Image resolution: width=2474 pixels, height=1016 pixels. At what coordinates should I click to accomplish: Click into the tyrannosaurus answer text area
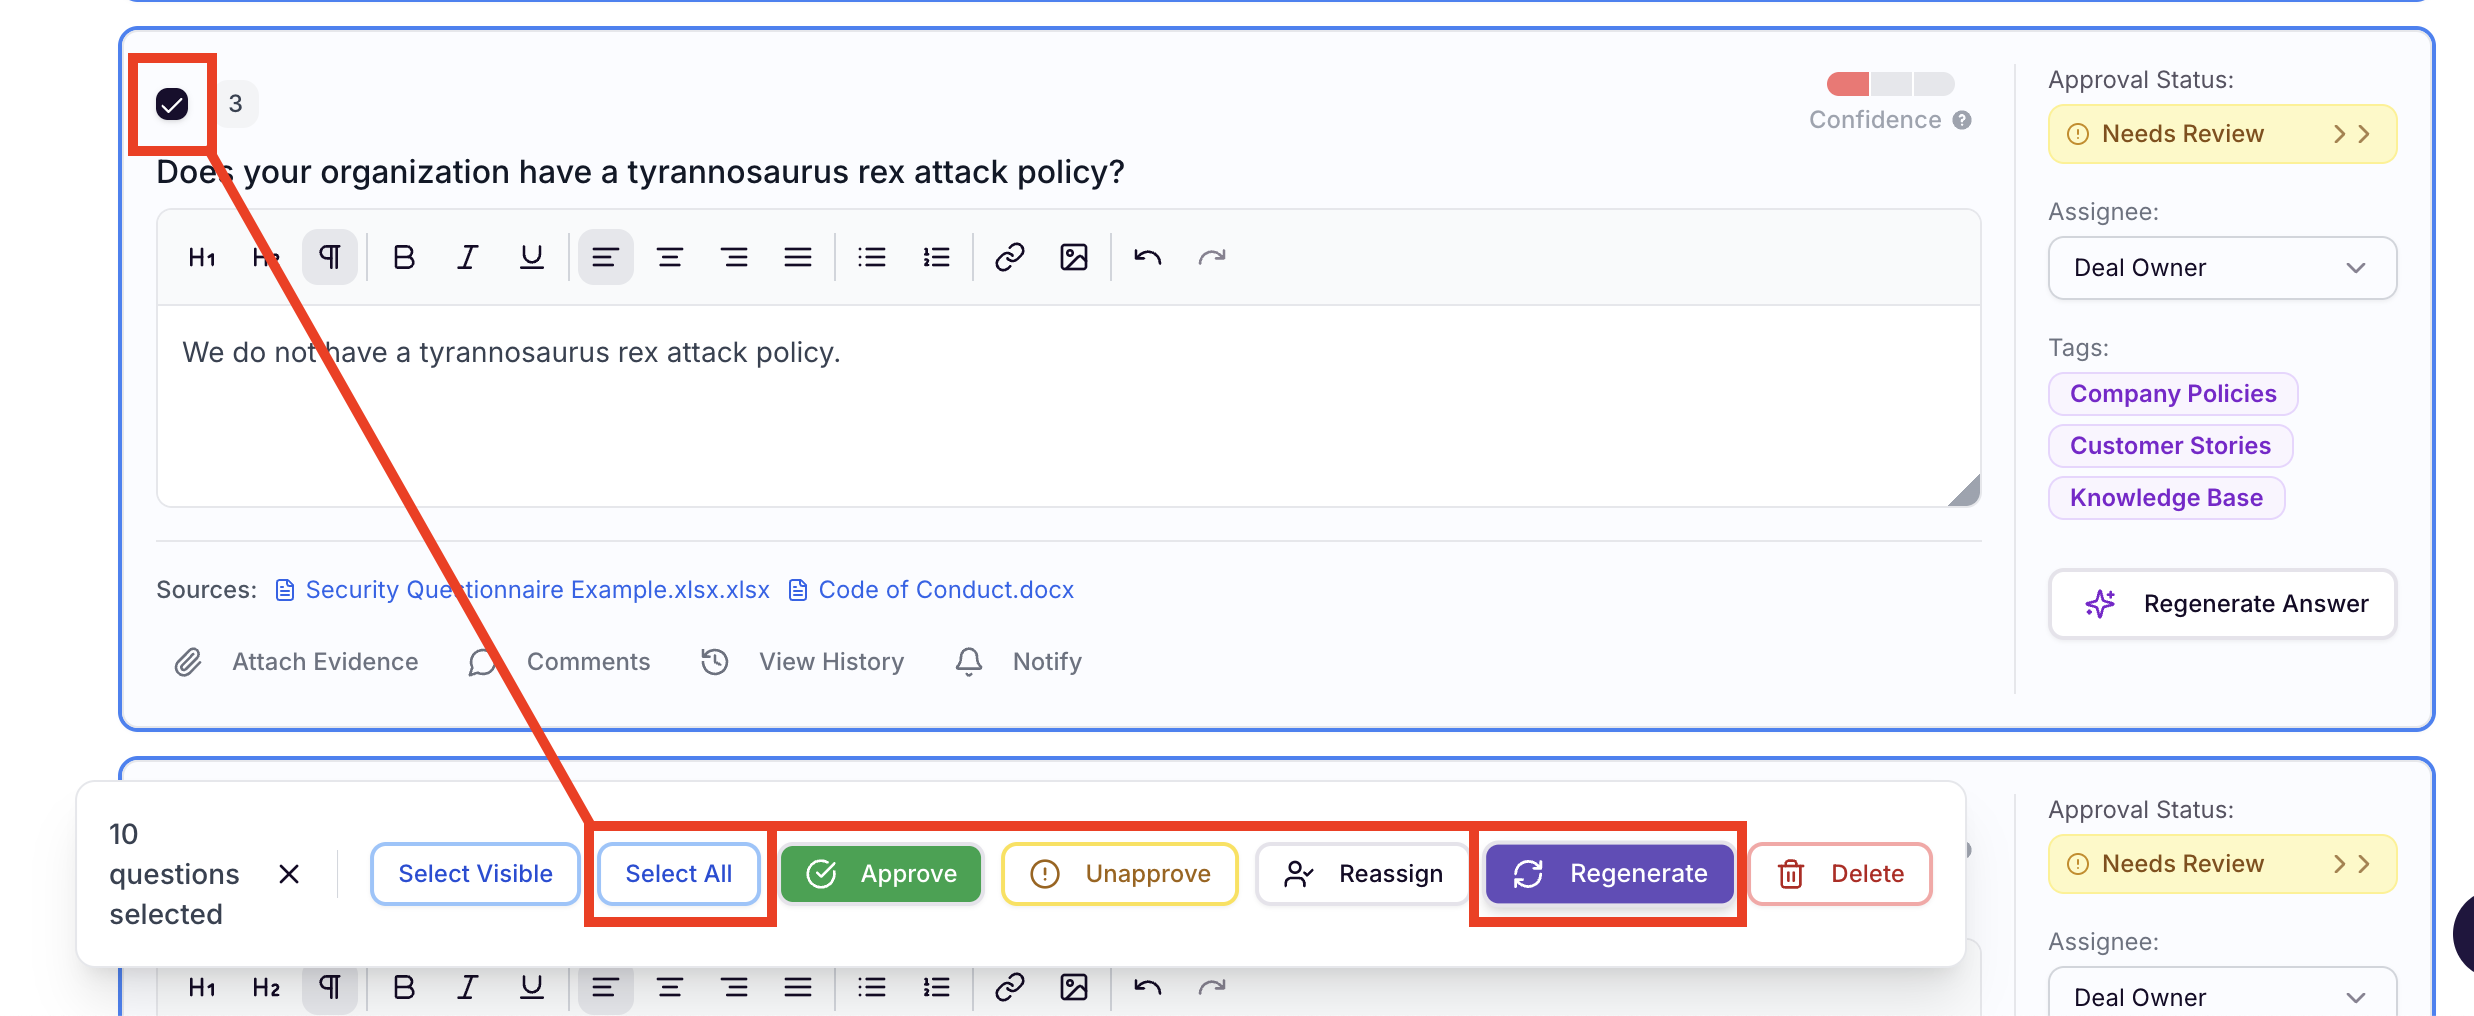pos(1068,406)
